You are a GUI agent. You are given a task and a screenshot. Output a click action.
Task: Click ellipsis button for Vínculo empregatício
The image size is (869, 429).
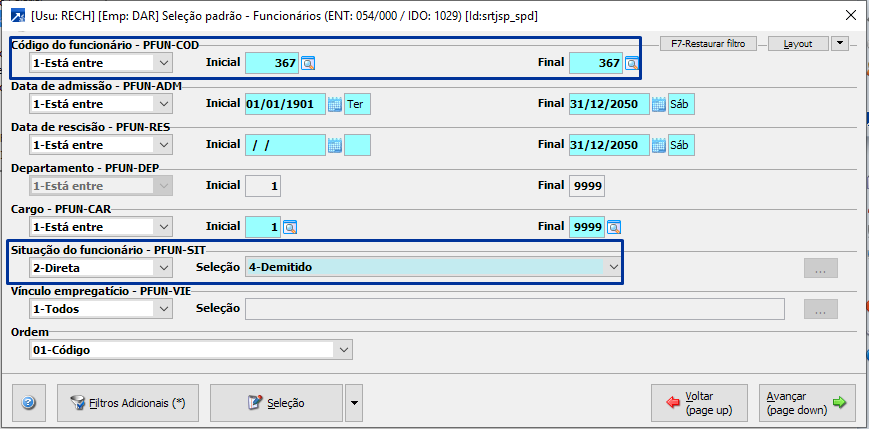pos(821,309)
